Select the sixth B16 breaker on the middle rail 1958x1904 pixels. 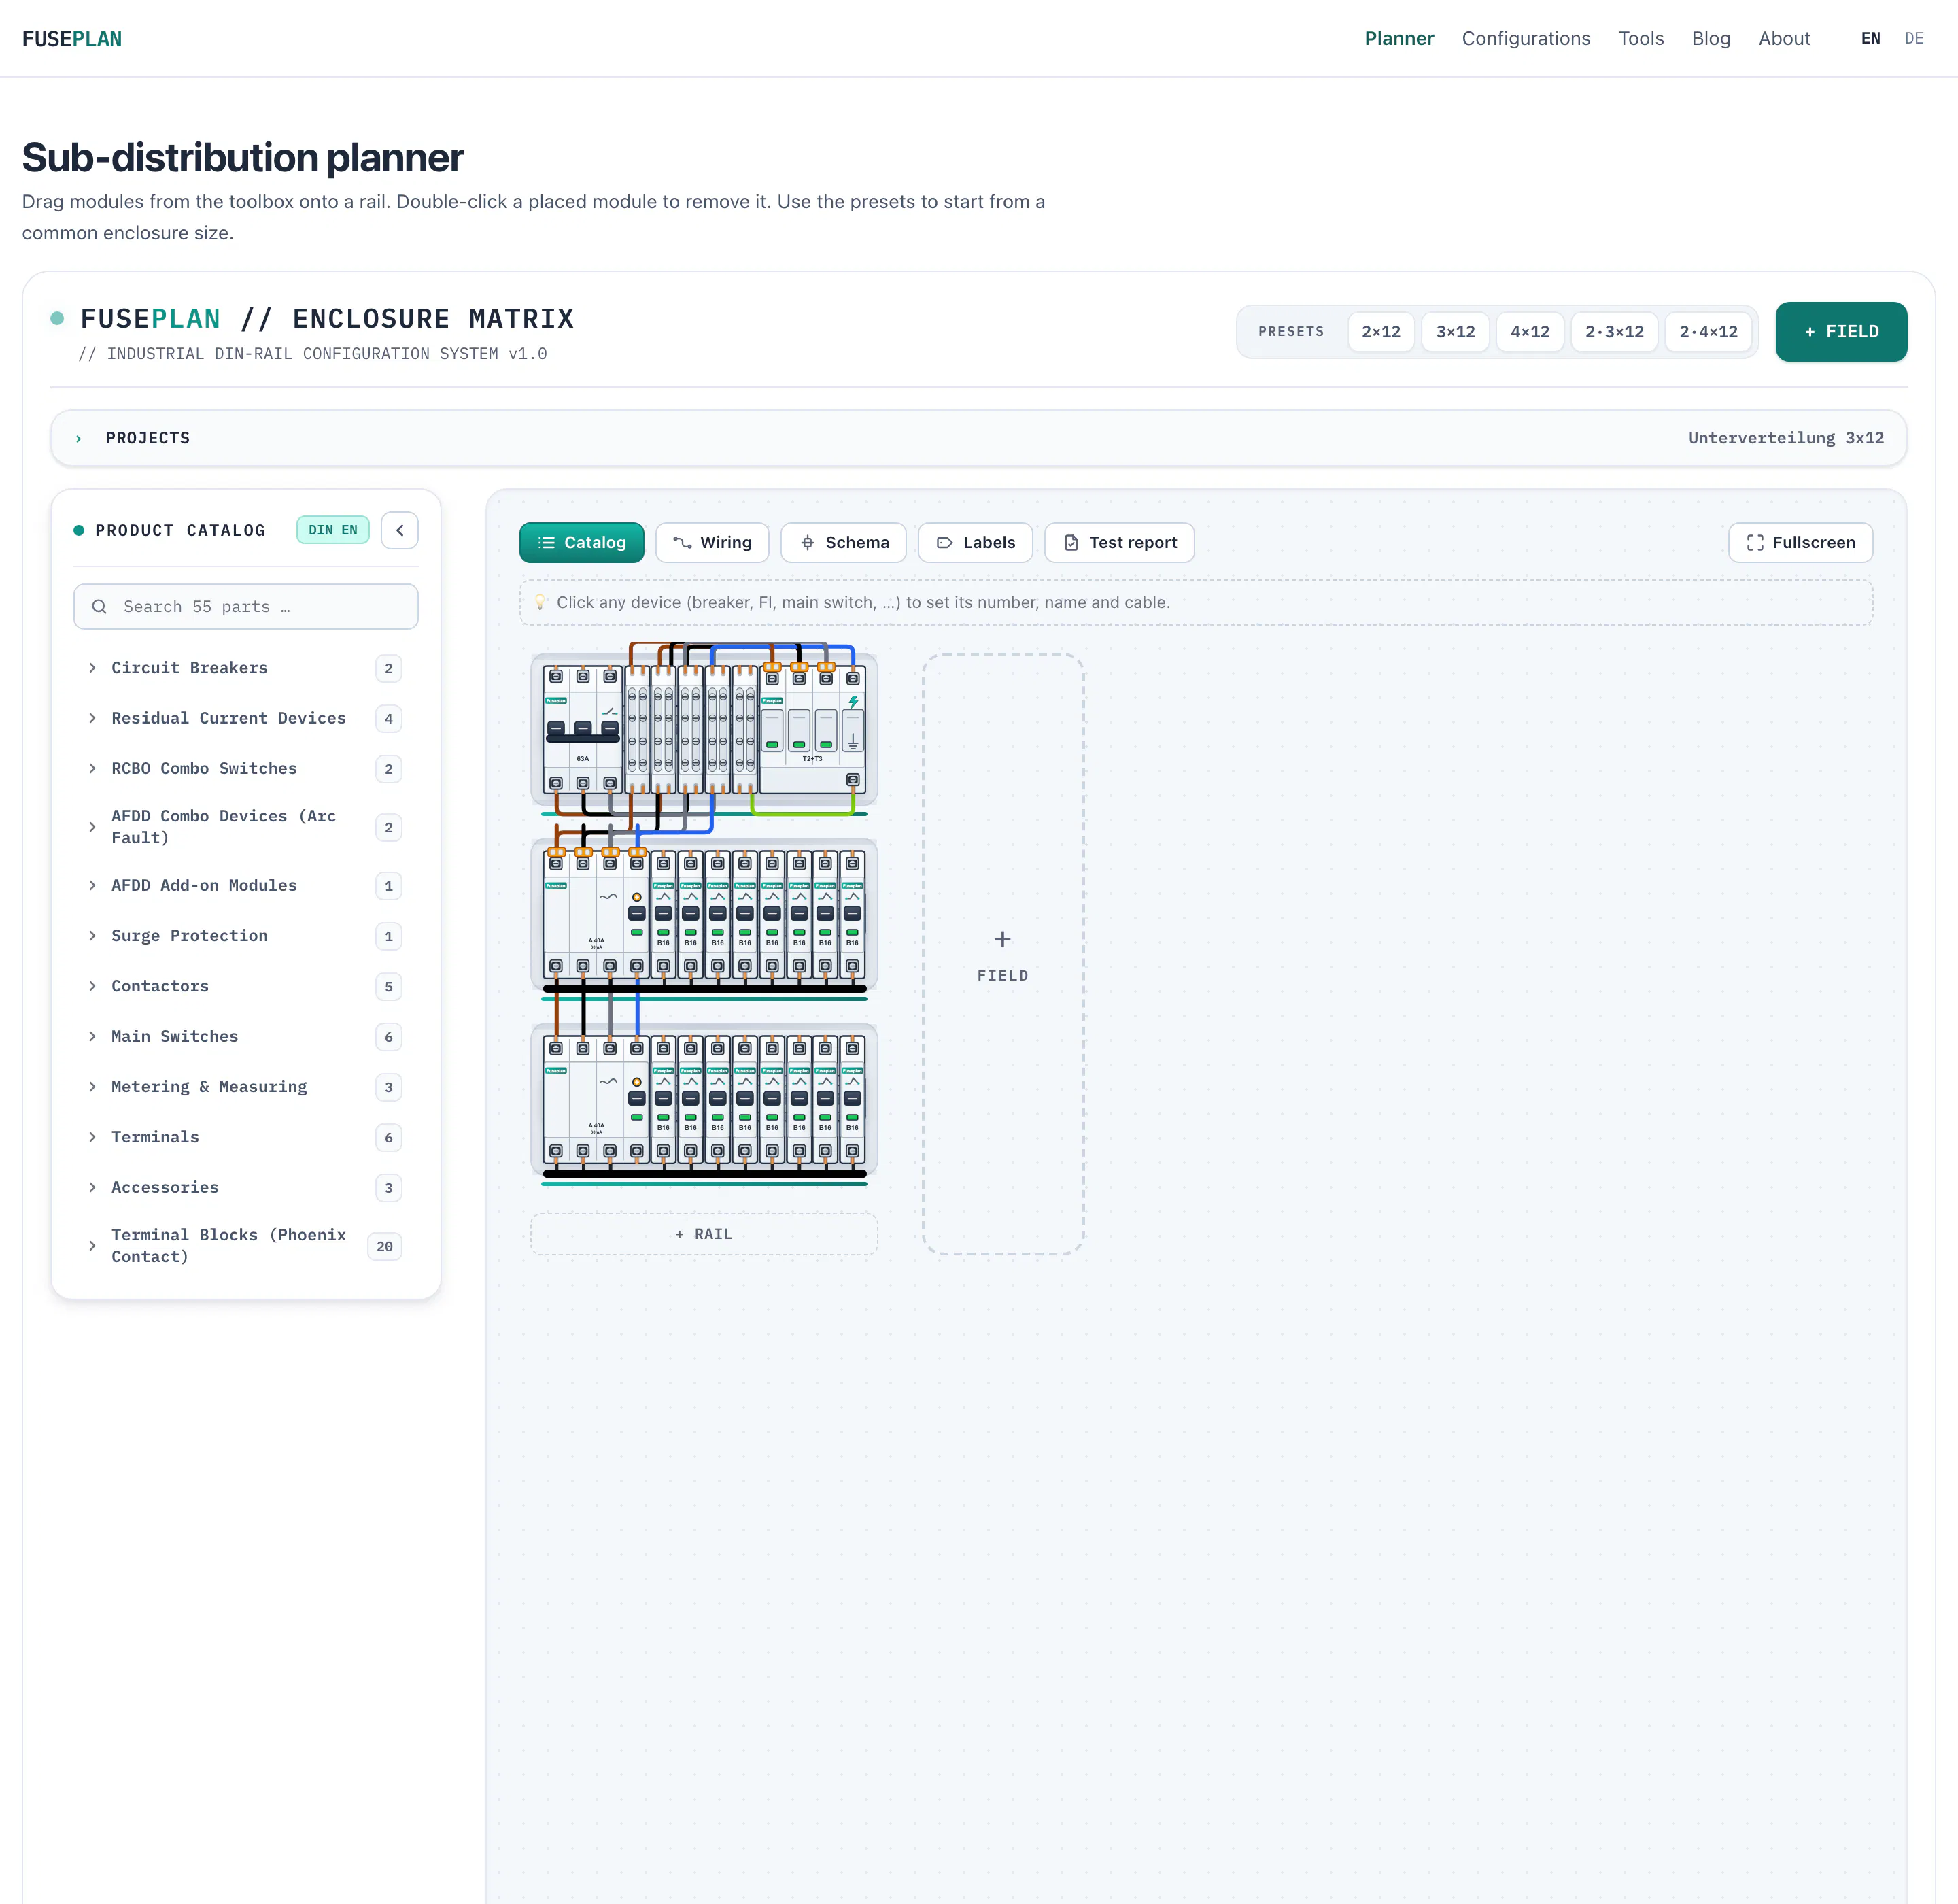pos(799,914)
